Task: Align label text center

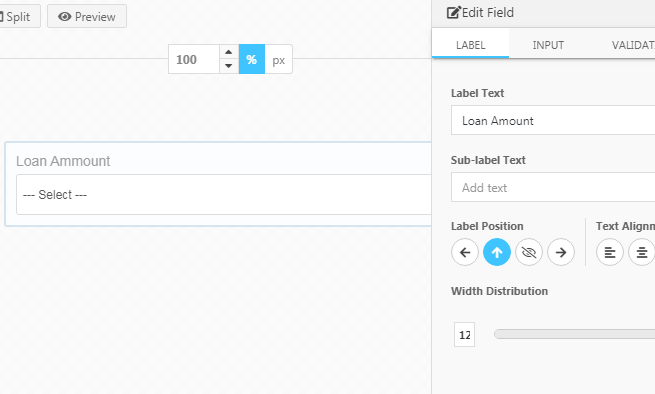Action: tap(642, 252)
